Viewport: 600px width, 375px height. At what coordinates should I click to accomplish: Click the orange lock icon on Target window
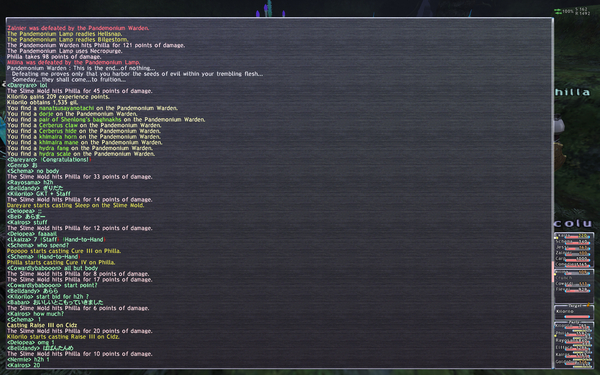point(589,305)
